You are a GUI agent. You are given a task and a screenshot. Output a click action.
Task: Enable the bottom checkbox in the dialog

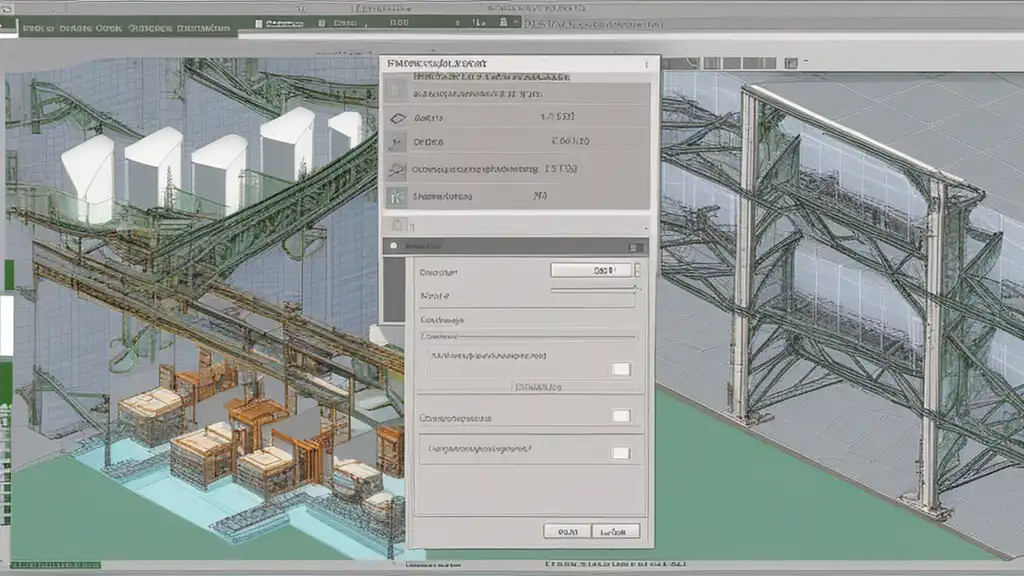click(x=621, y=453)
